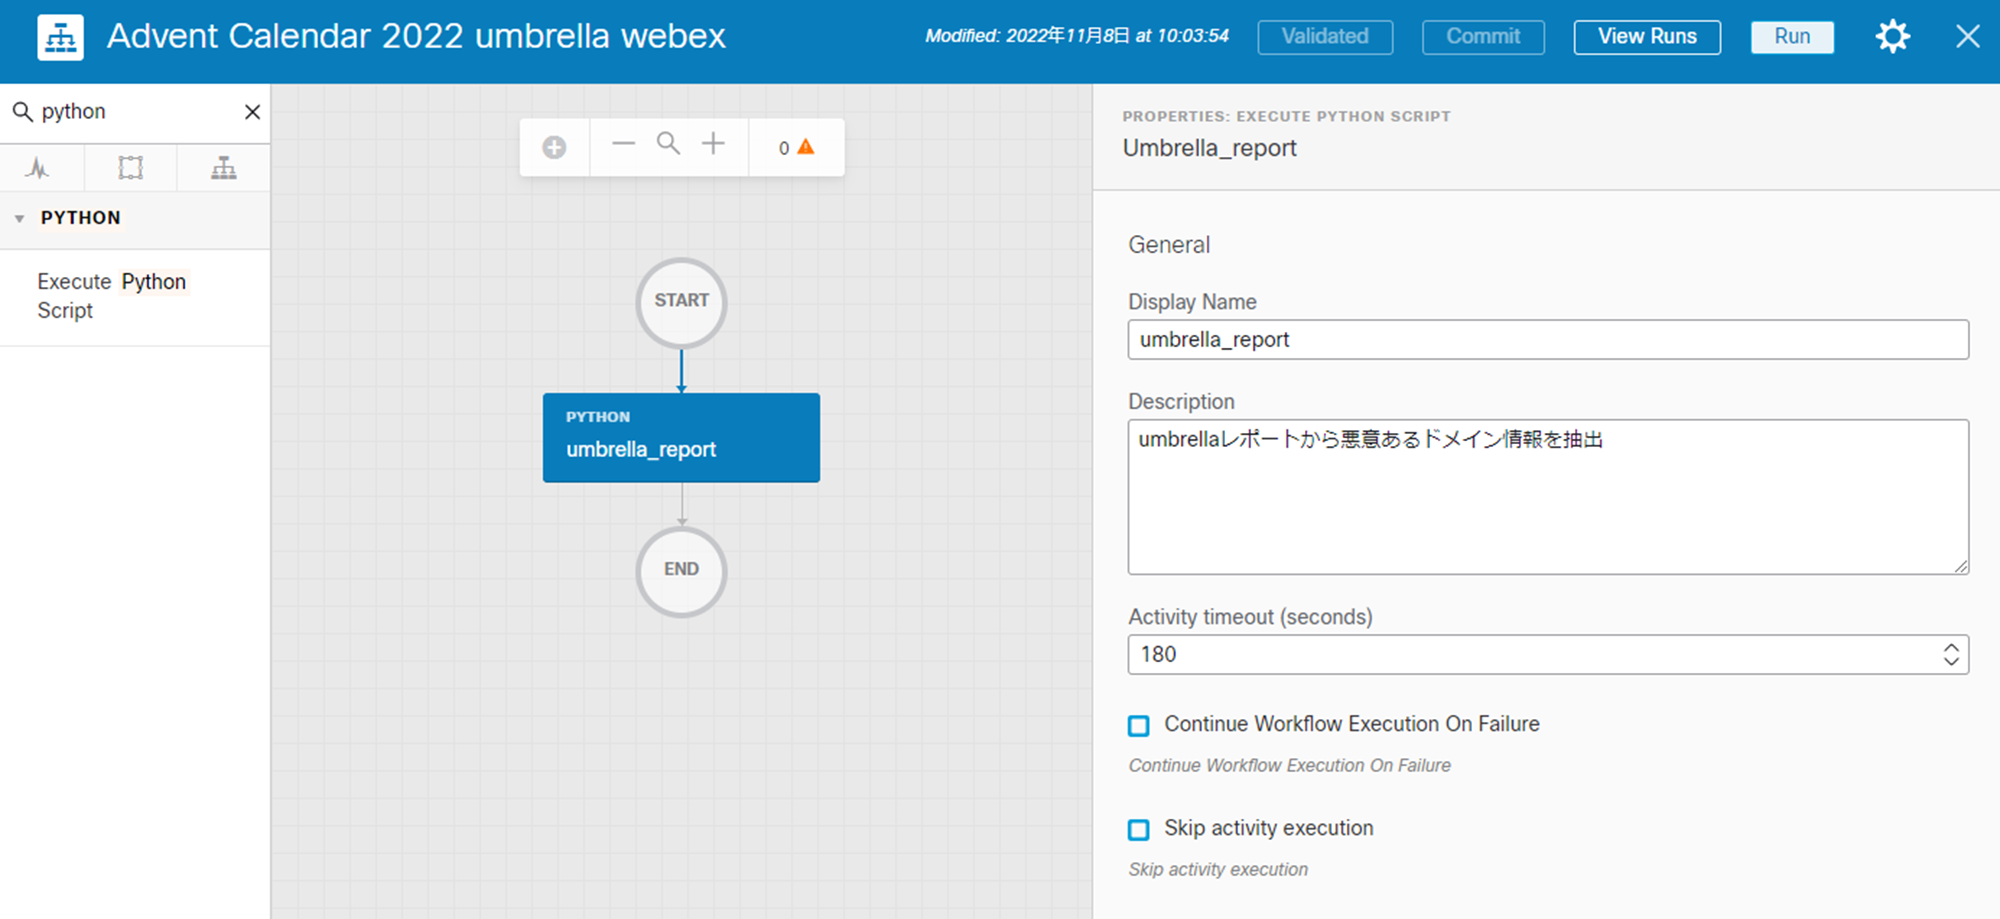Open the workflow settings gear

click(x=1892, y=37)
